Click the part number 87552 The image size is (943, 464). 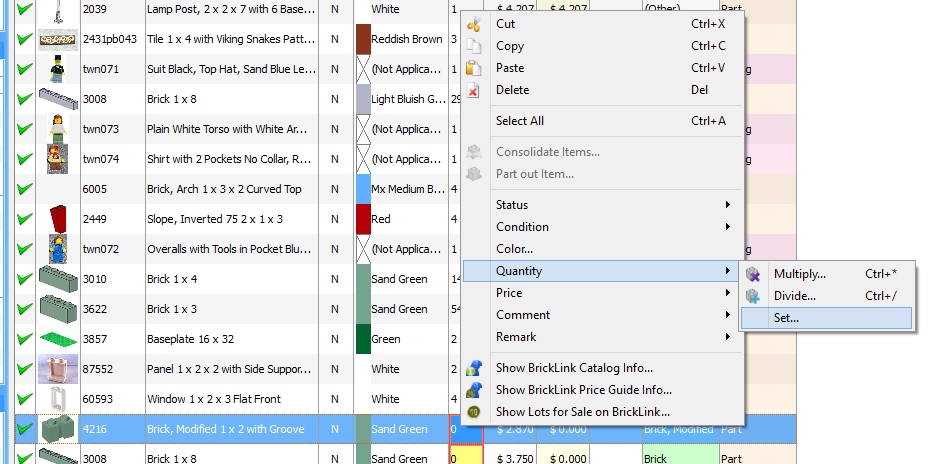(97, 369)
